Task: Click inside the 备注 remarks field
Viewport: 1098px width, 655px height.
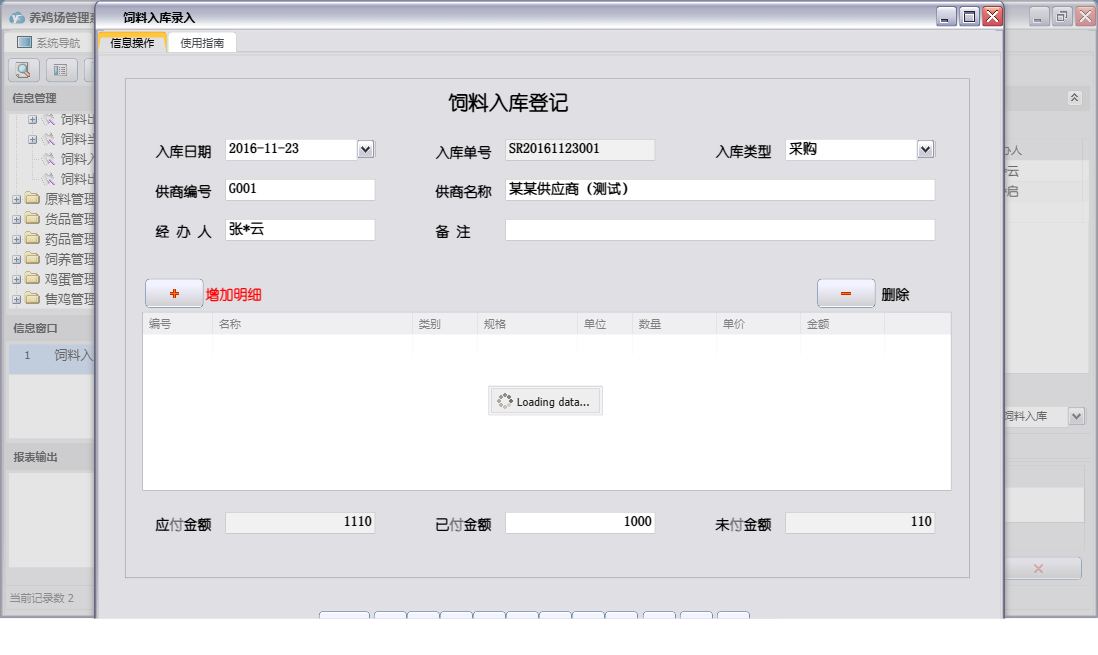Action: tap(720, 230)
